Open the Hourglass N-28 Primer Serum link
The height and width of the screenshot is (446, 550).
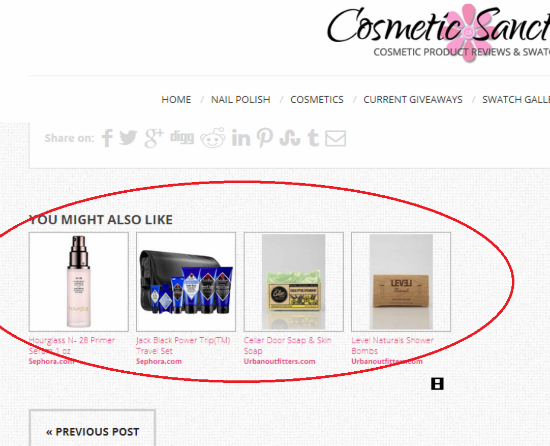(x=72, y=345)
